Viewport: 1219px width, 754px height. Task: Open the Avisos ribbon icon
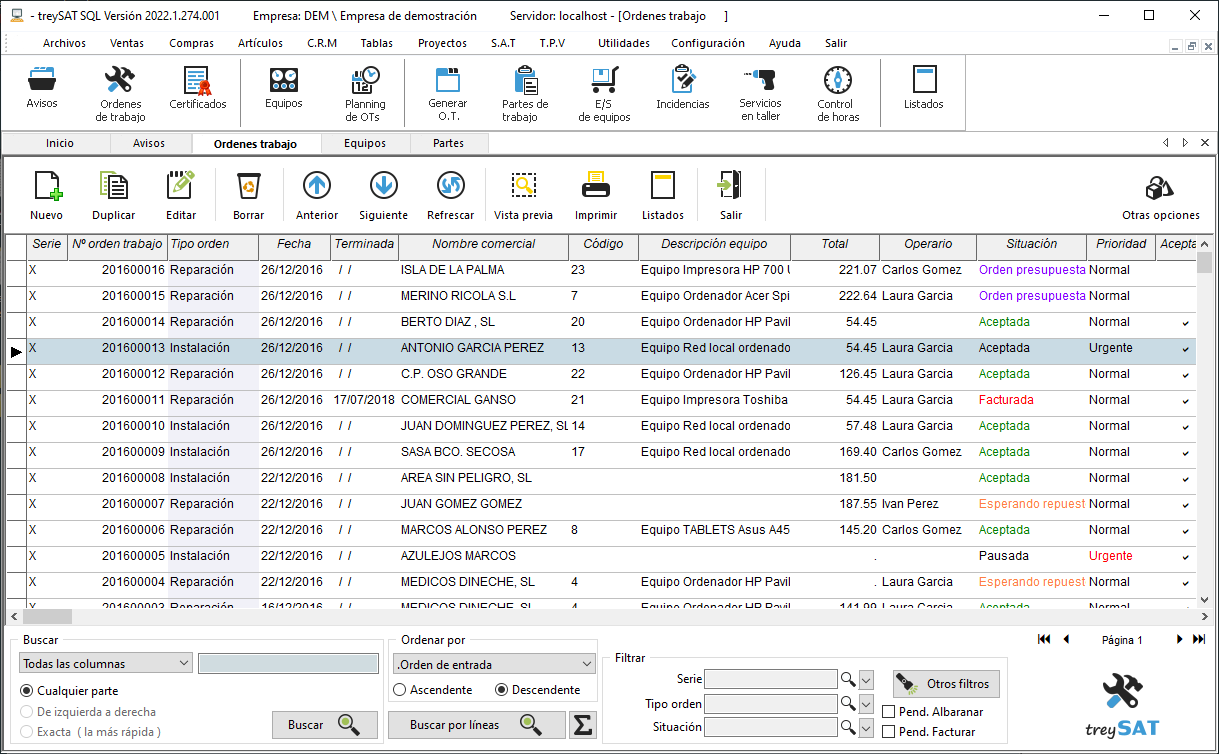(x=42, y=88)
